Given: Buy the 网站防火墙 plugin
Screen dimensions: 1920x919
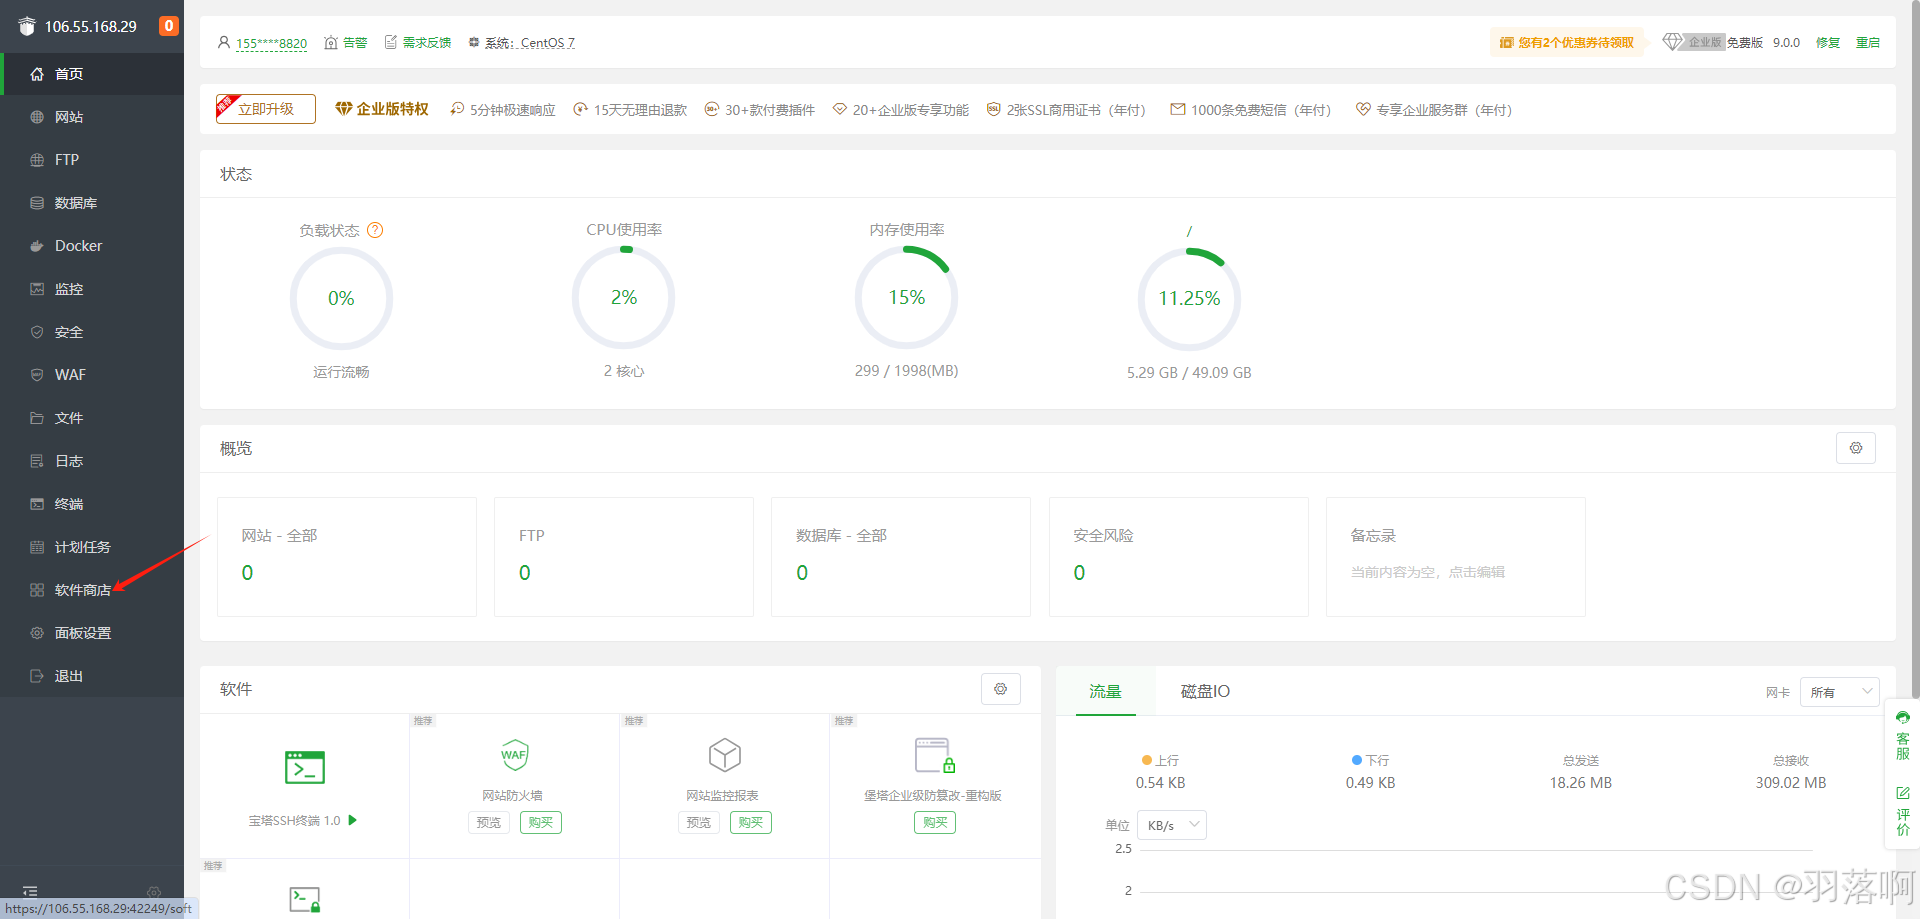Looking at the screenshot, I should (541, 822).
